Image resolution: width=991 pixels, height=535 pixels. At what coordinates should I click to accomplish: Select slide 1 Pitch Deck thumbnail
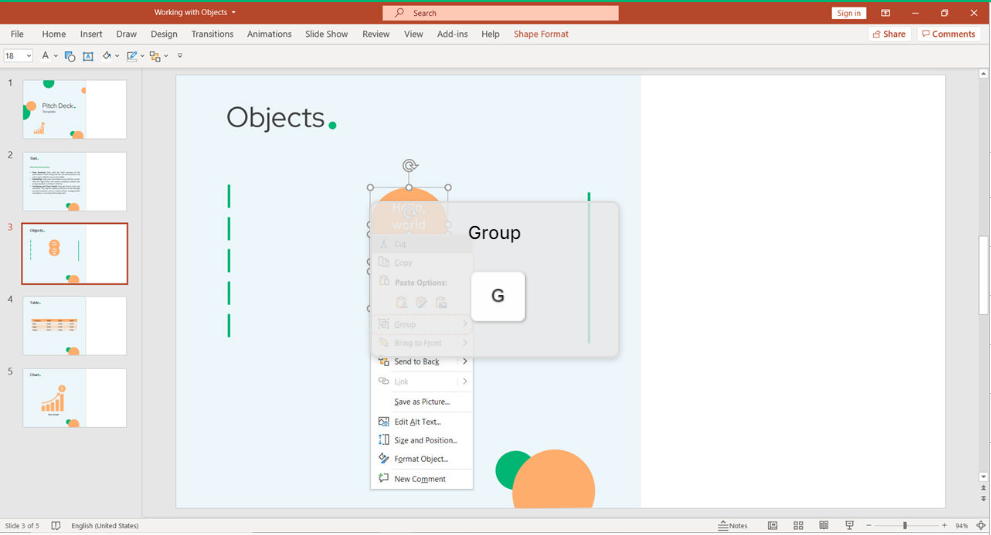click(75, 109)
